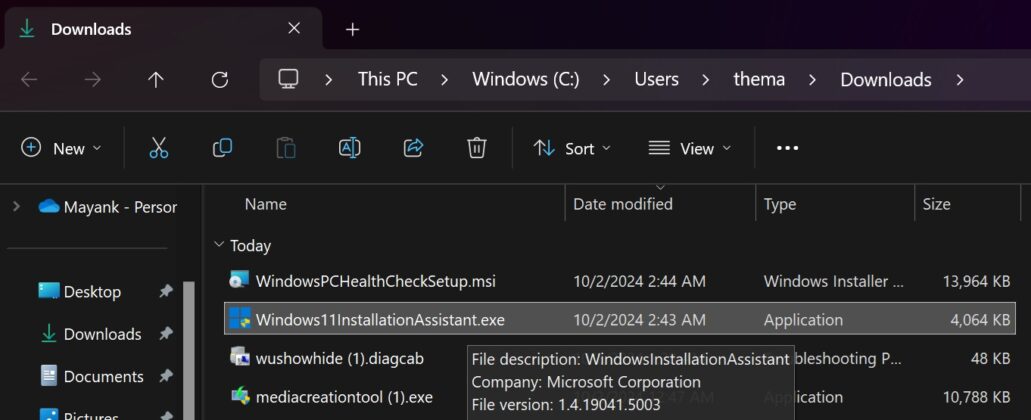Click the Users breadcrumb in address bar
Screen dimensions: 1031x420
[656, 80]
